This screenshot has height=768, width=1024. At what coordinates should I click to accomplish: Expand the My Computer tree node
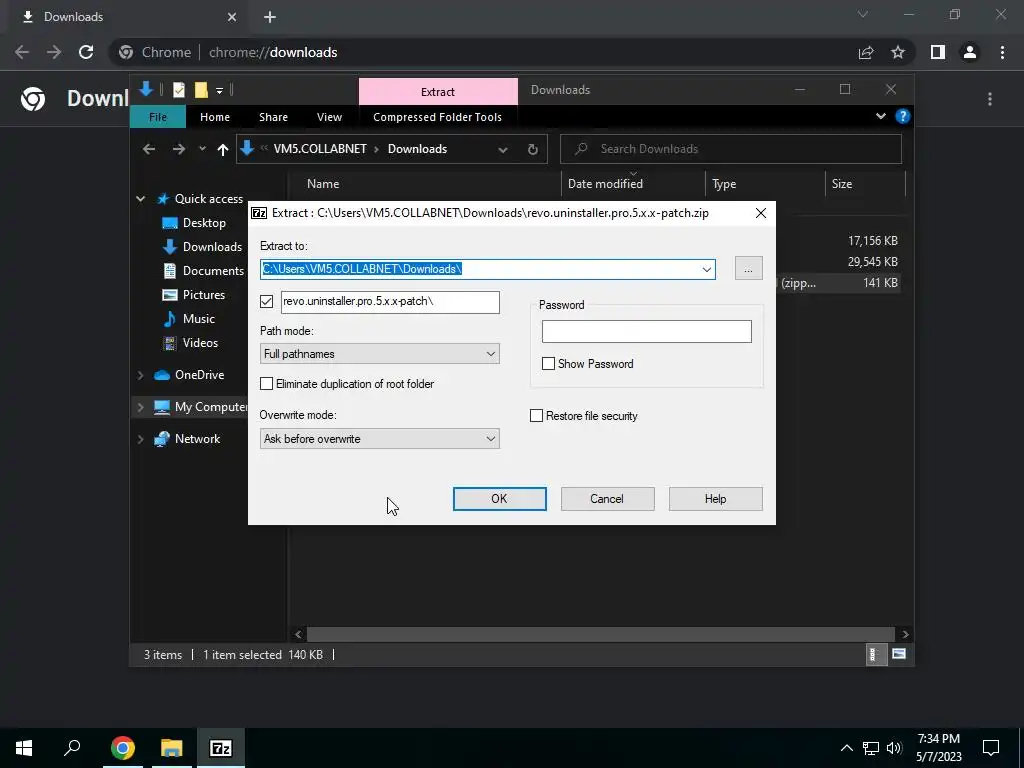tap(140, 407)
